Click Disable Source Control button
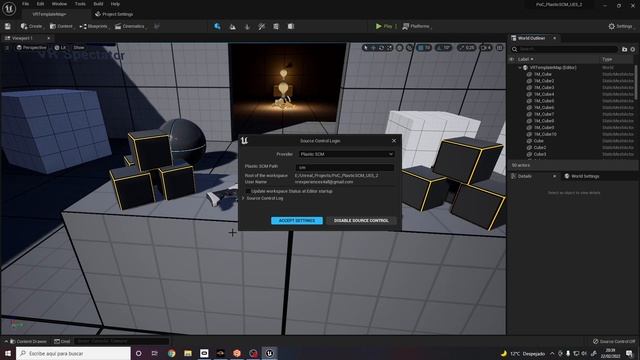The height and width of the screenshot is (360, 640). [x=361, y=220]
